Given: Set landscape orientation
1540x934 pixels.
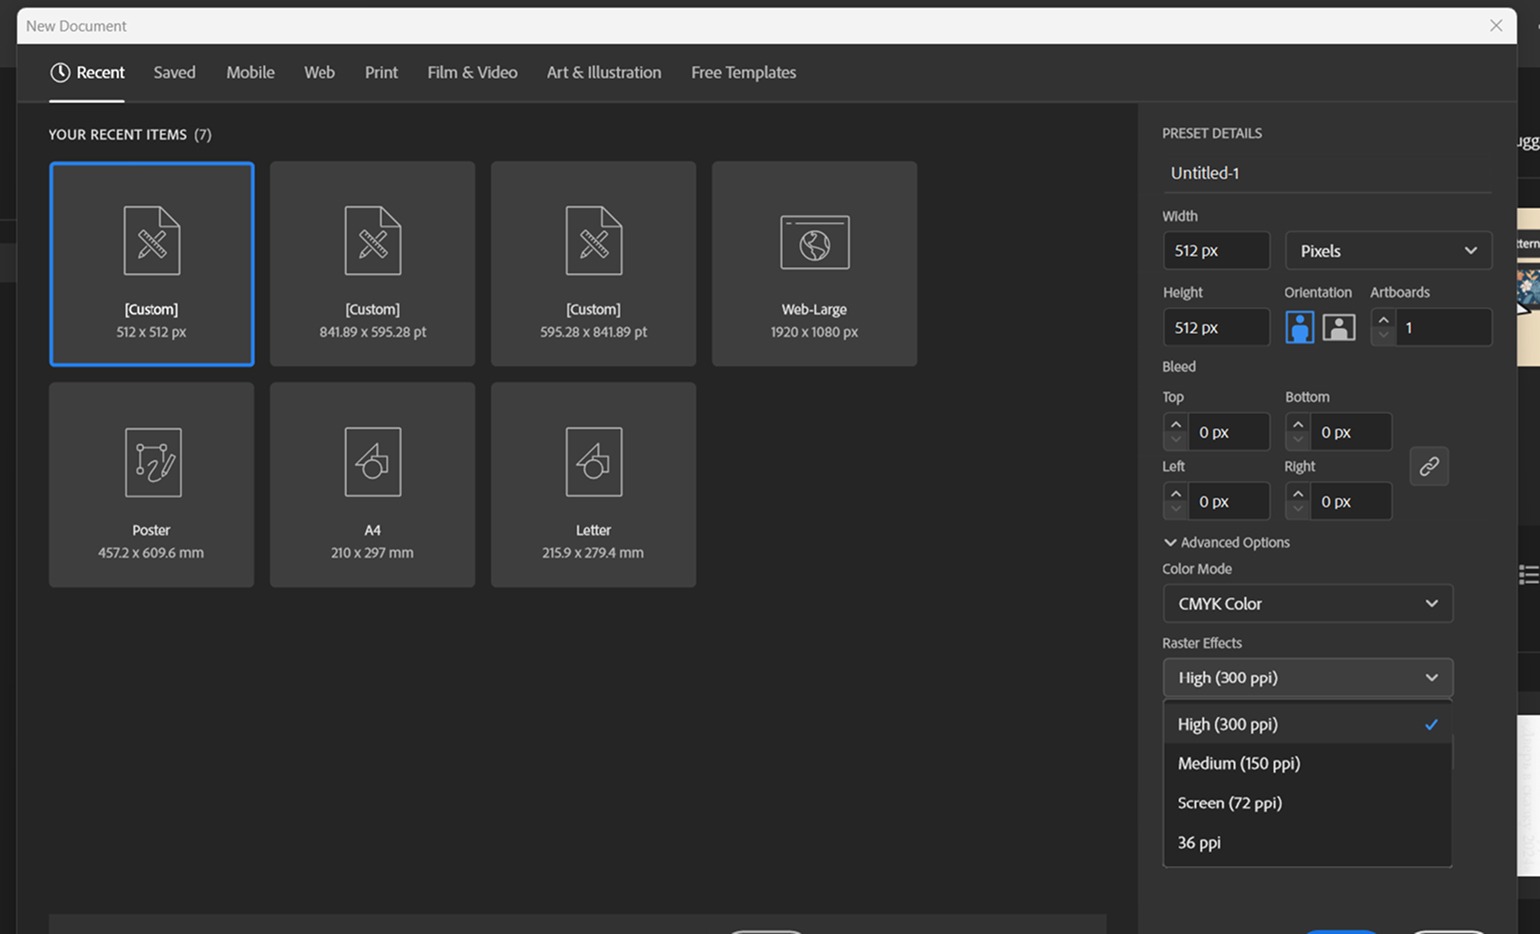Looking at the screenshot, I should [1339, 327].
